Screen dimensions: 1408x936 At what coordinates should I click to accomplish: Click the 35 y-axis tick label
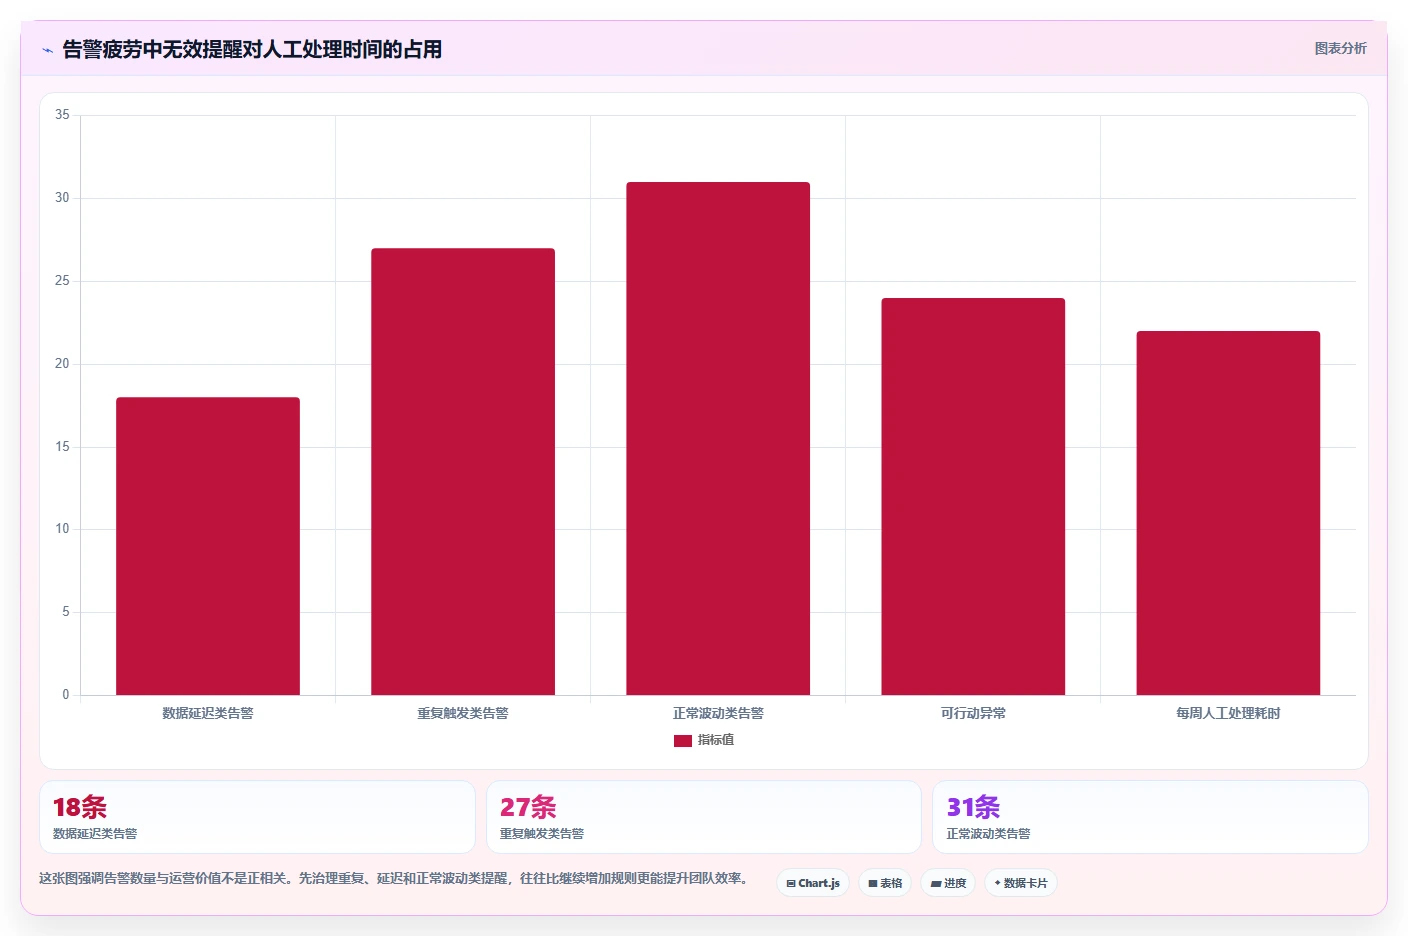(62, 115)
